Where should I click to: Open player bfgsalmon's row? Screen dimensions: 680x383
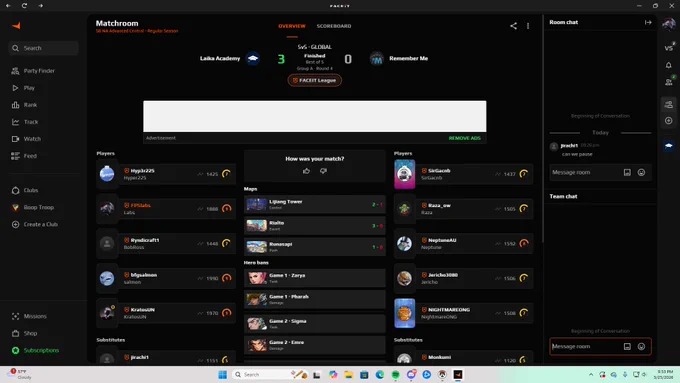pyautogui.click(x=166, y=278)
